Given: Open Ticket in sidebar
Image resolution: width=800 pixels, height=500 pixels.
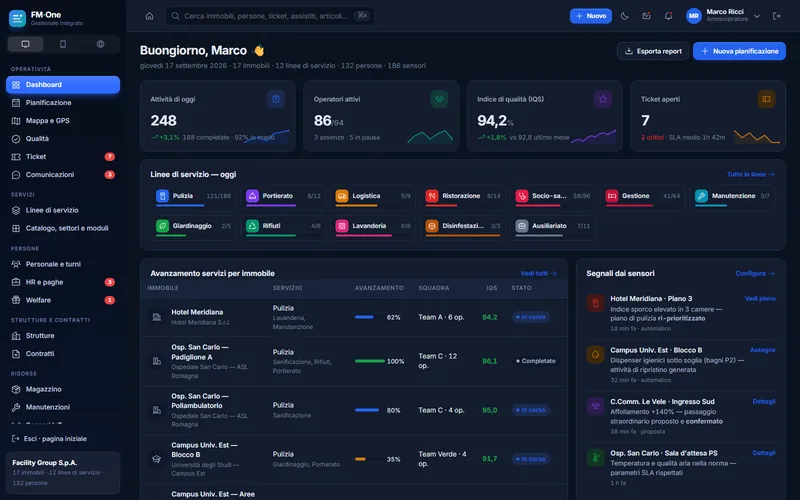Looking at the screenshot, I should coord(63,157).
